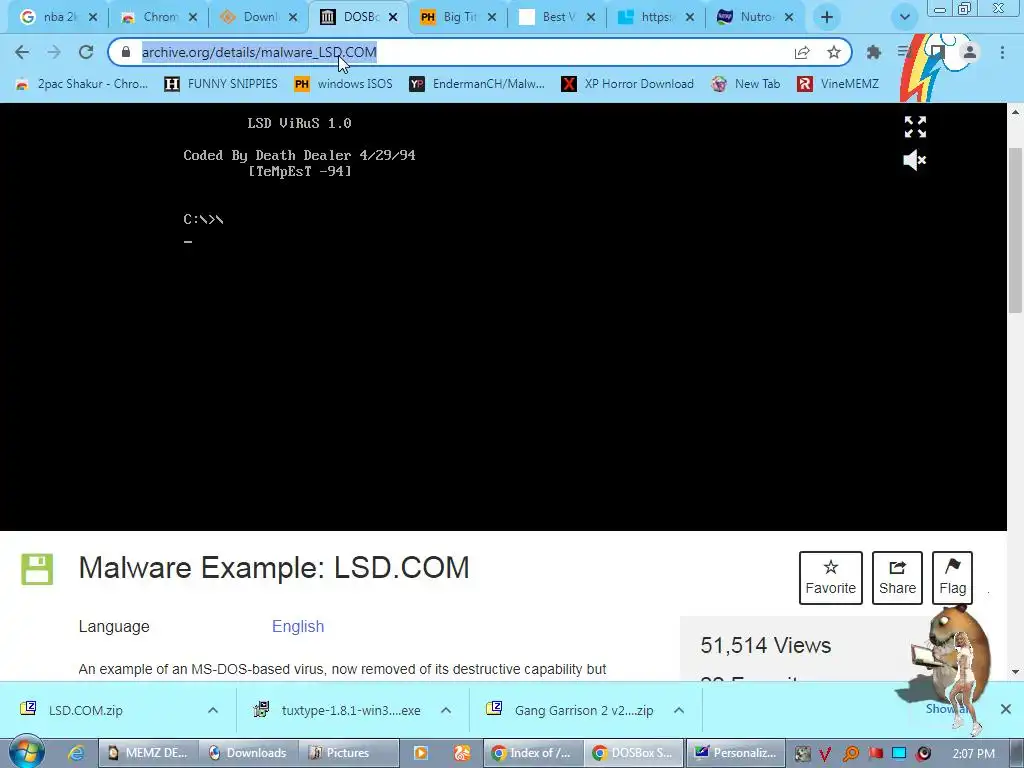Click the vertical scrollbar thumb
The height and width of the screenshot is (768, 1024).
1016,231
